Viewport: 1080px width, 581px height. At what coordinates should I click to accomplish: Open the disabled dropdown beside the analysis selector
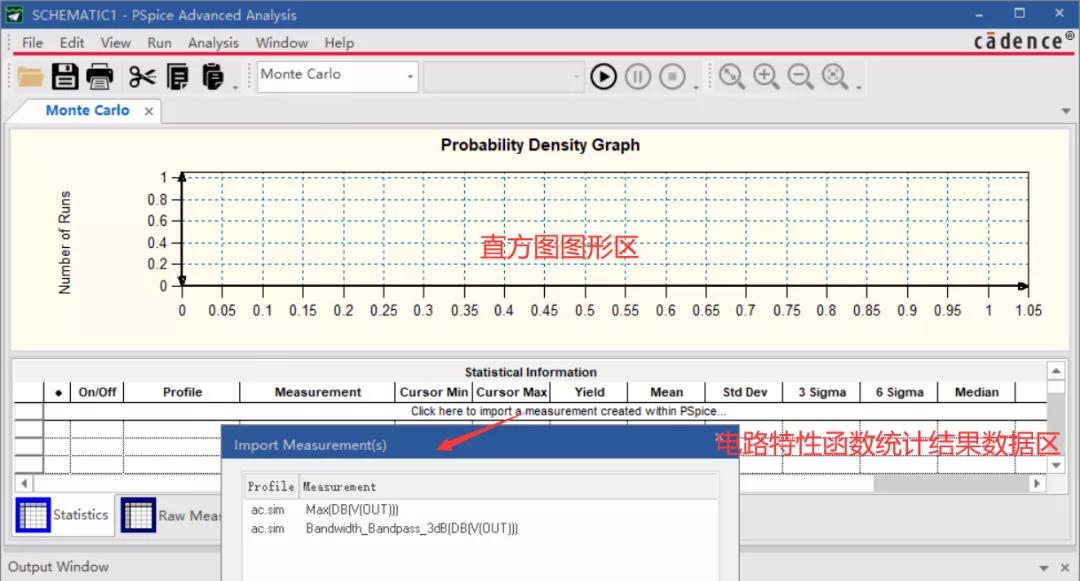[503, 76]
